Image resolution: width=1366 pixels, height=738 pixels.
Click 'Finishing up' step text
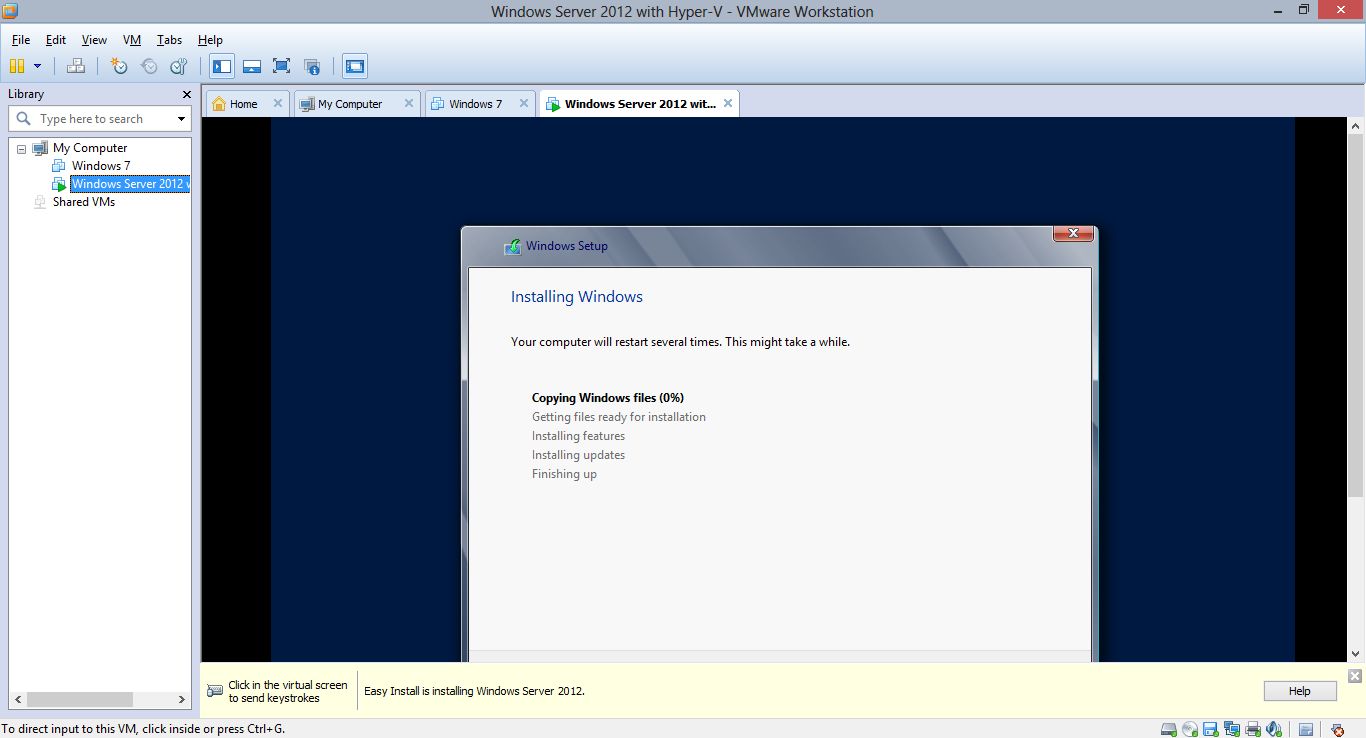(564, 474)
